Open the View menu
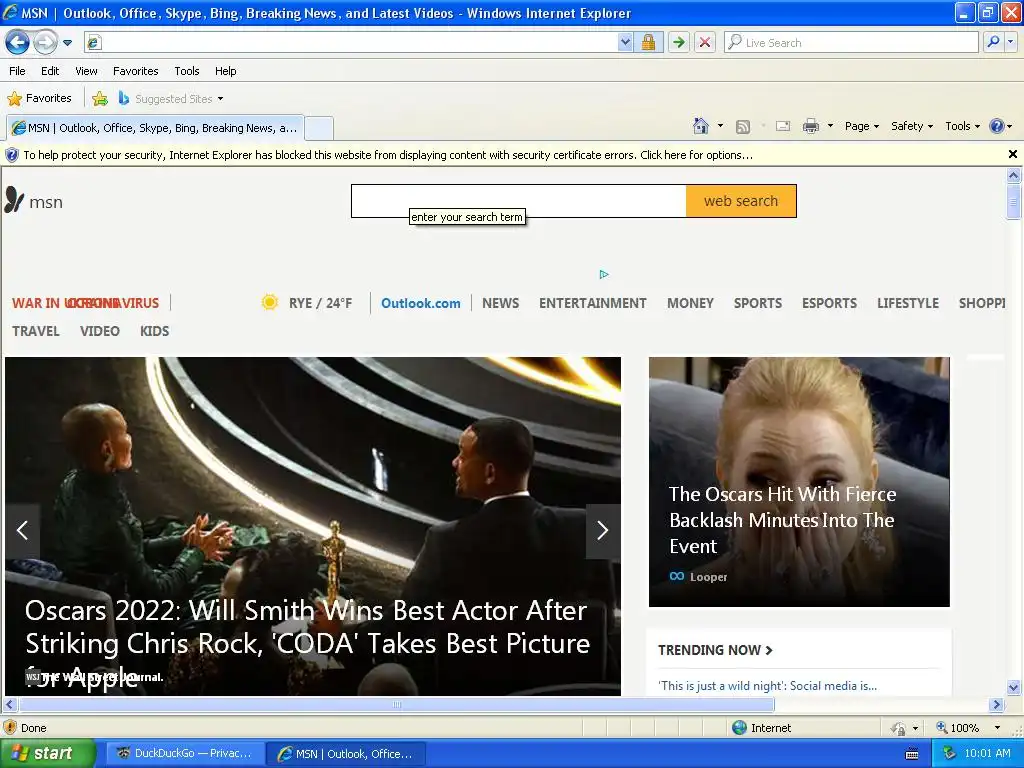The width and height of the screenshot is (1024, 768). click(86, 71)
